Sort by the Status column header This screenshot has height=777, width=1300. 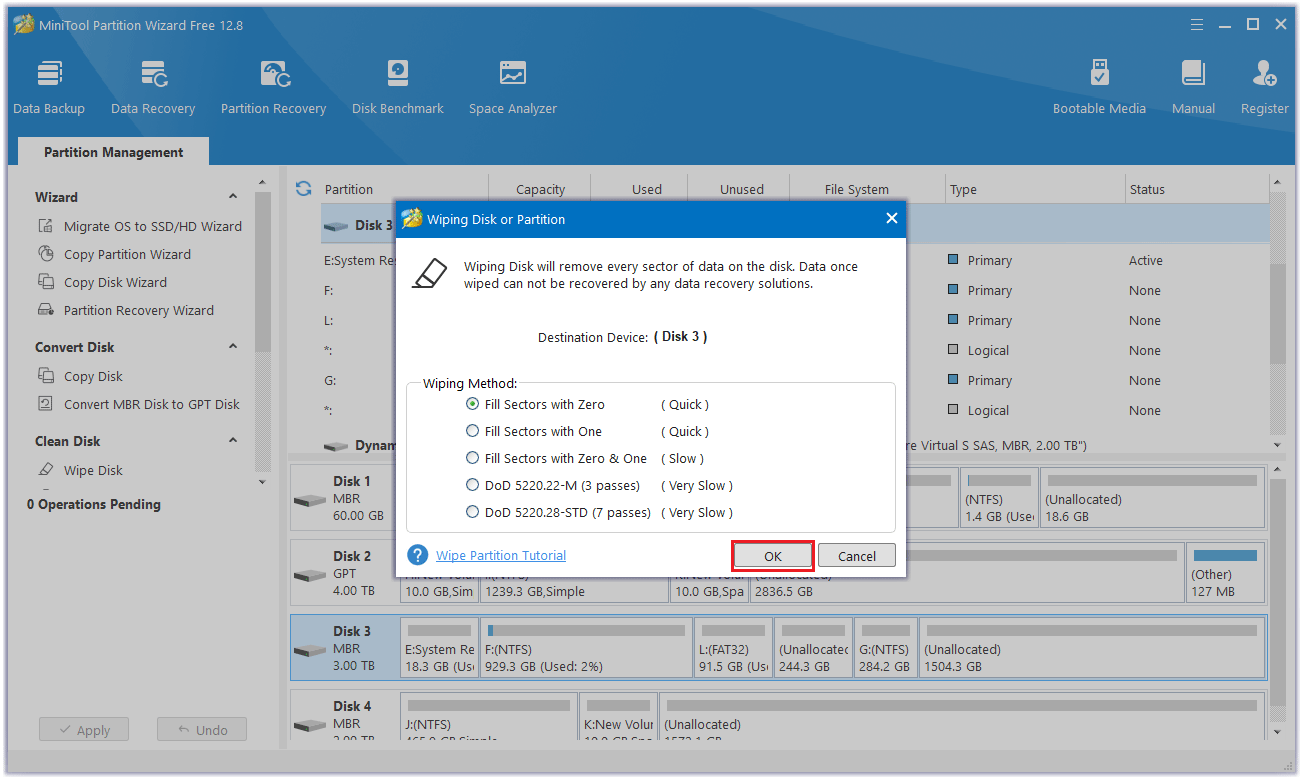1197,189
